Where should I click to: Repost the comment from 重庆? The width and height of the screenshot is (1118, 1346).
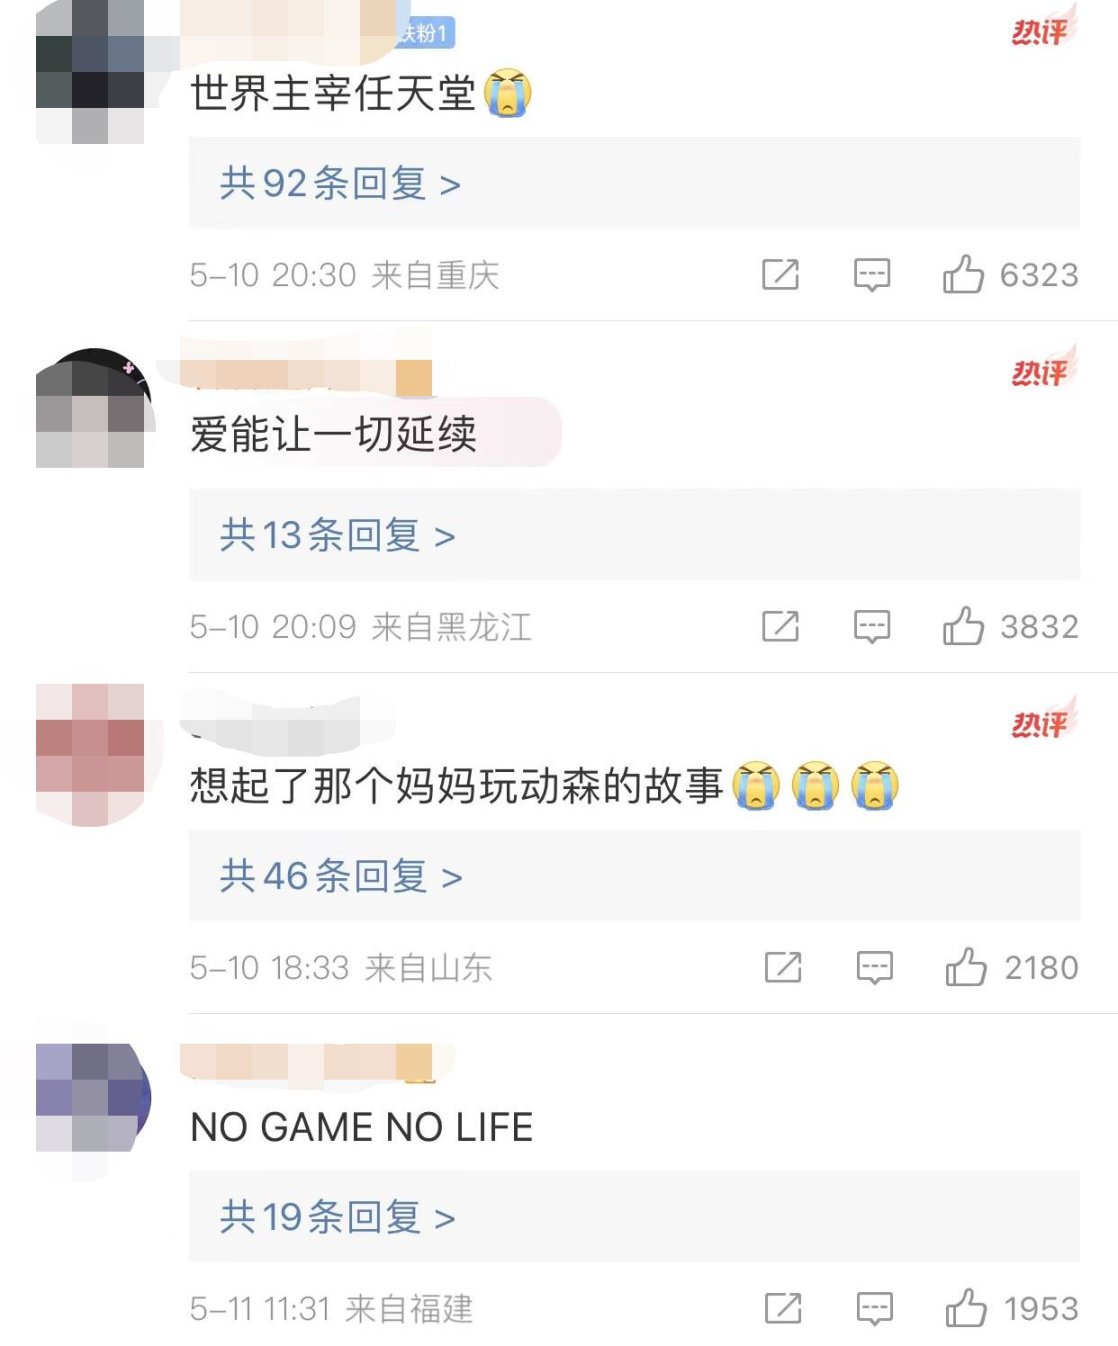pos(780,274)
